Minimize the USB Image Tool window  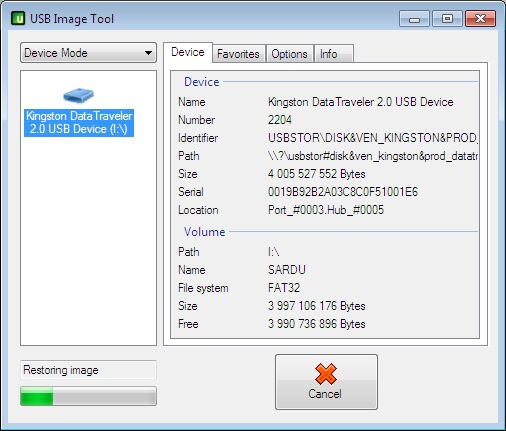[414, 19]
